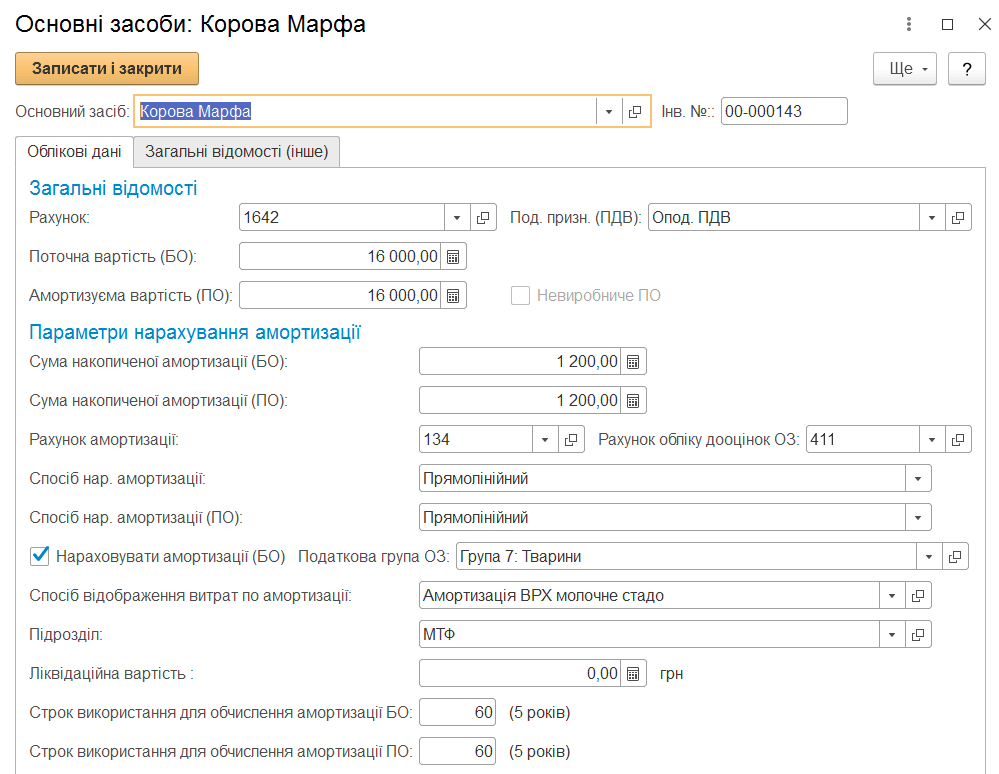
Task: Click the Загальні відомості section heading
Action: tap(113, 188)
